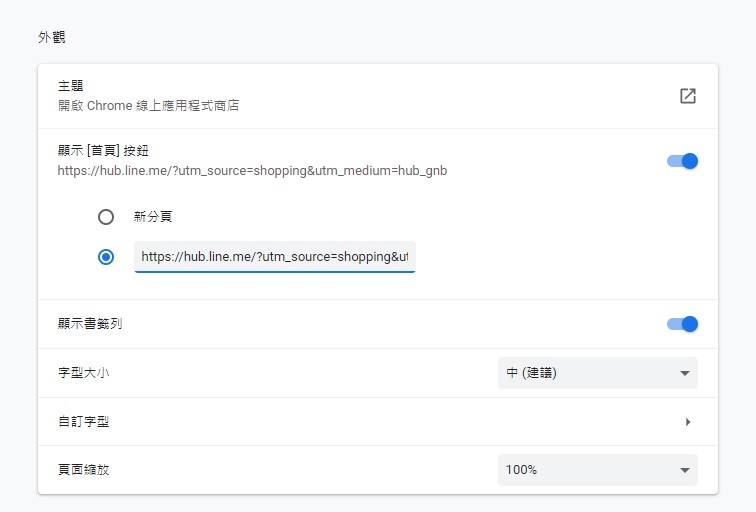The height and width of the screenshot is (512, 756).
Task: Click the 頁面縮放 label
Action: point(83,470)
